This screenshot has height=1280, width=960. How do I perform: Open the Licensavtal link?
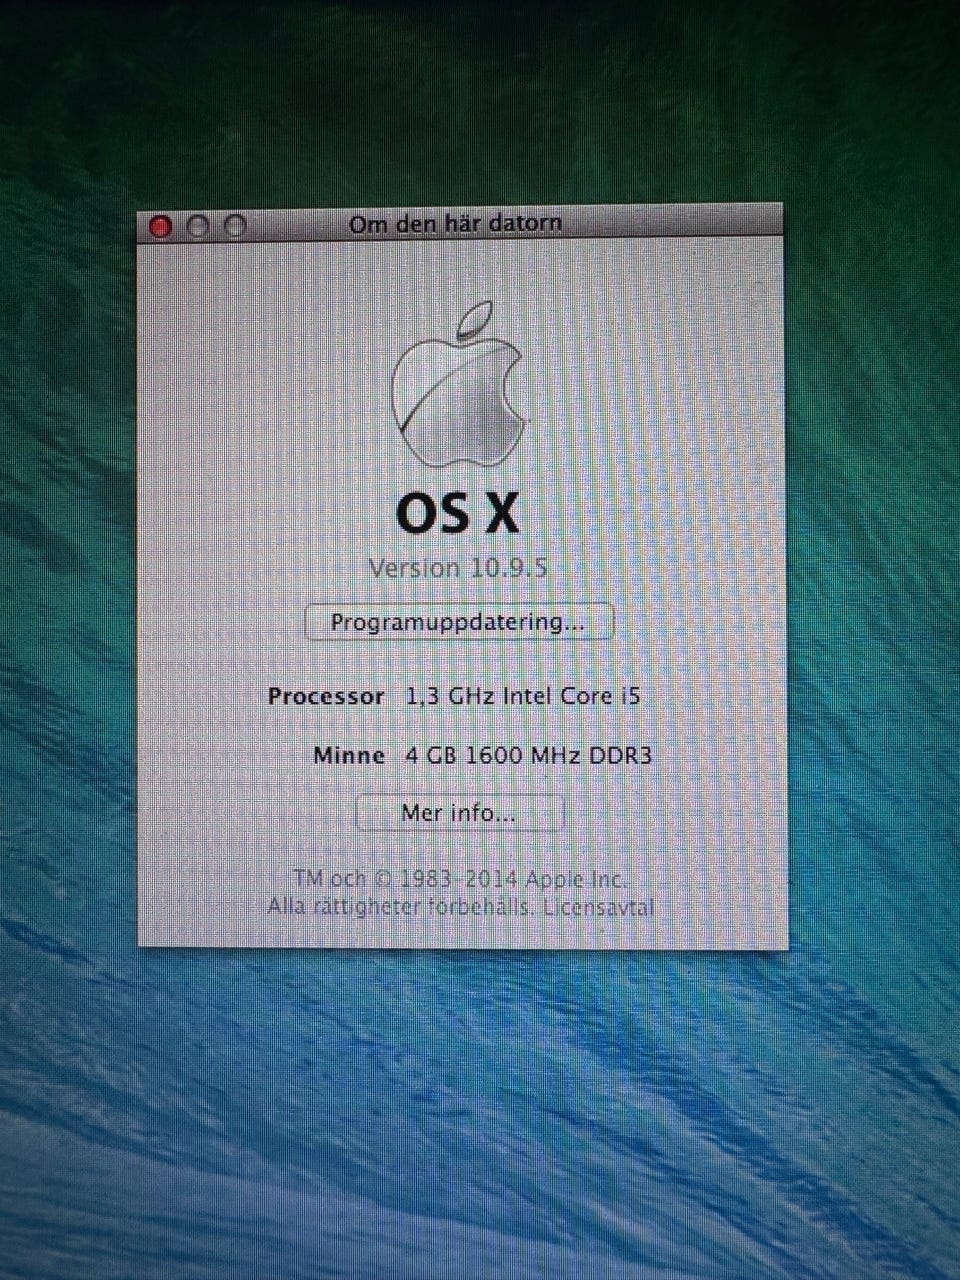(598, 908)
